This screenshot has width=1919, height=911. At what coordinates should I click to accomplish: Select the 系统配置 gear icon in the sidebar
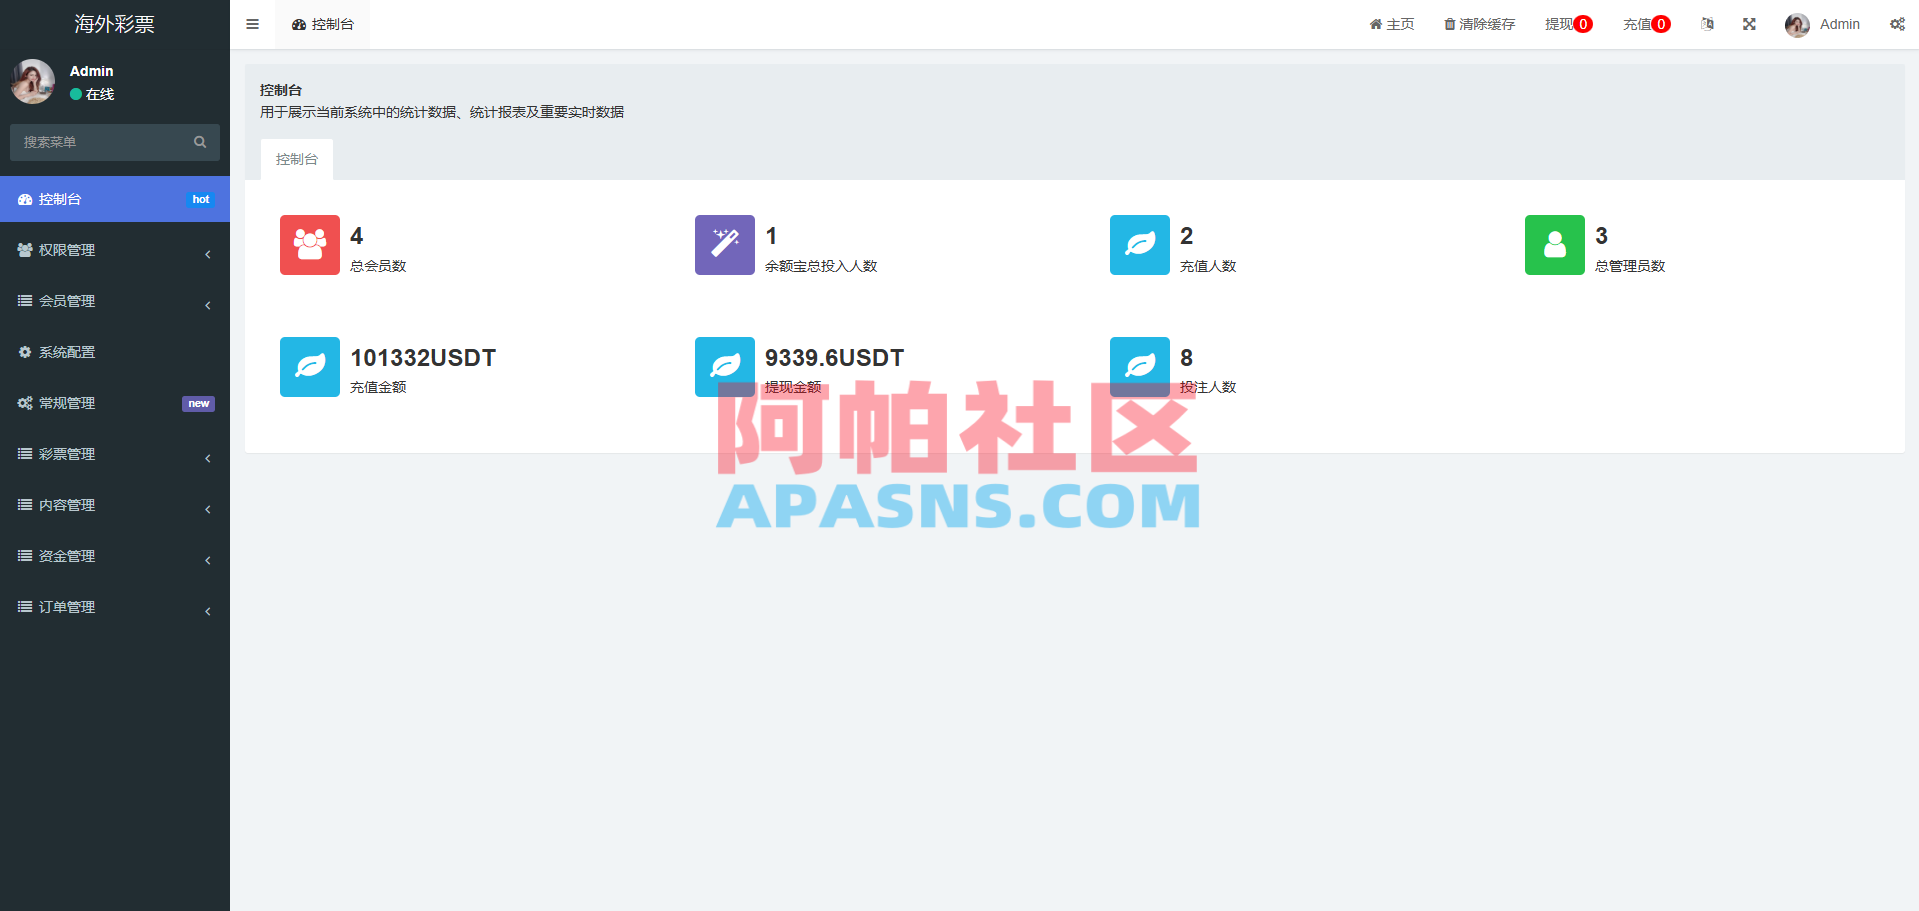coord(26,352)
